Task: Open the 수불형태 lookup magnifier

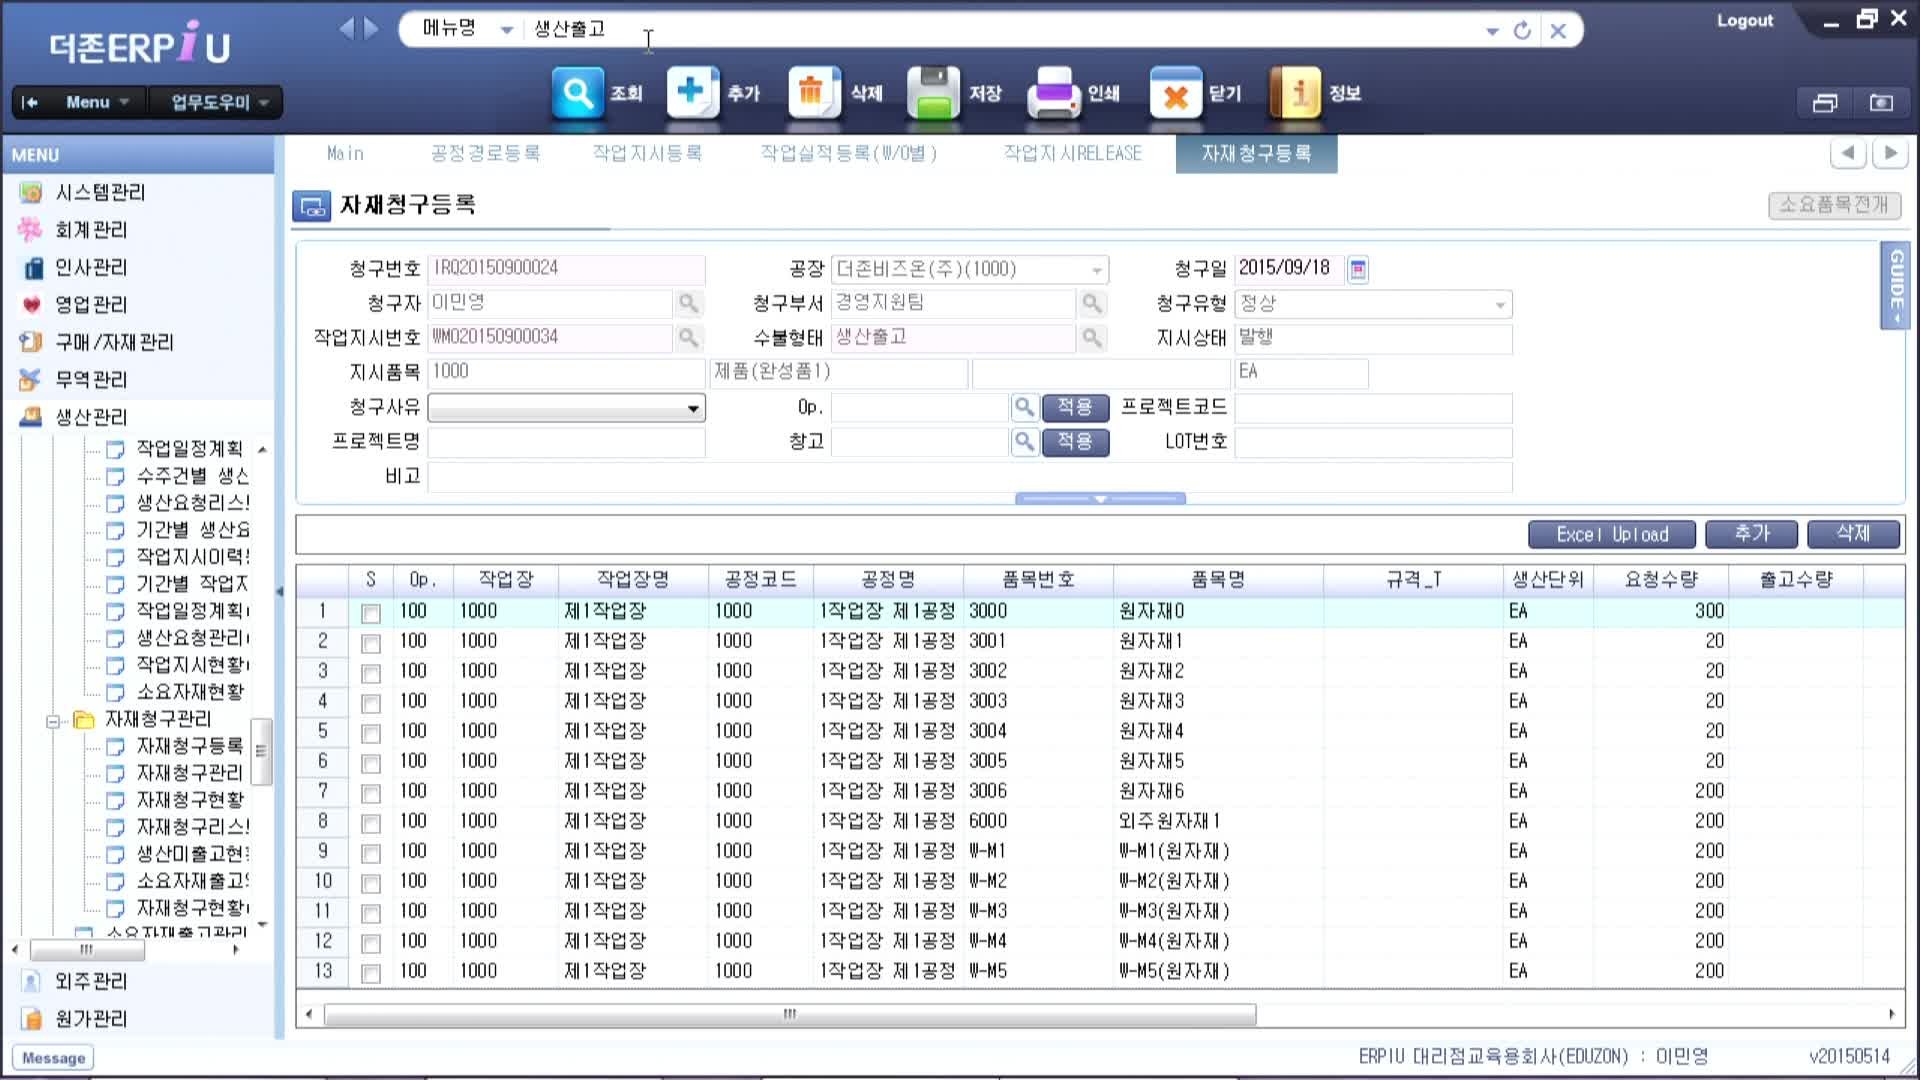Action: tap(1092, 338)
